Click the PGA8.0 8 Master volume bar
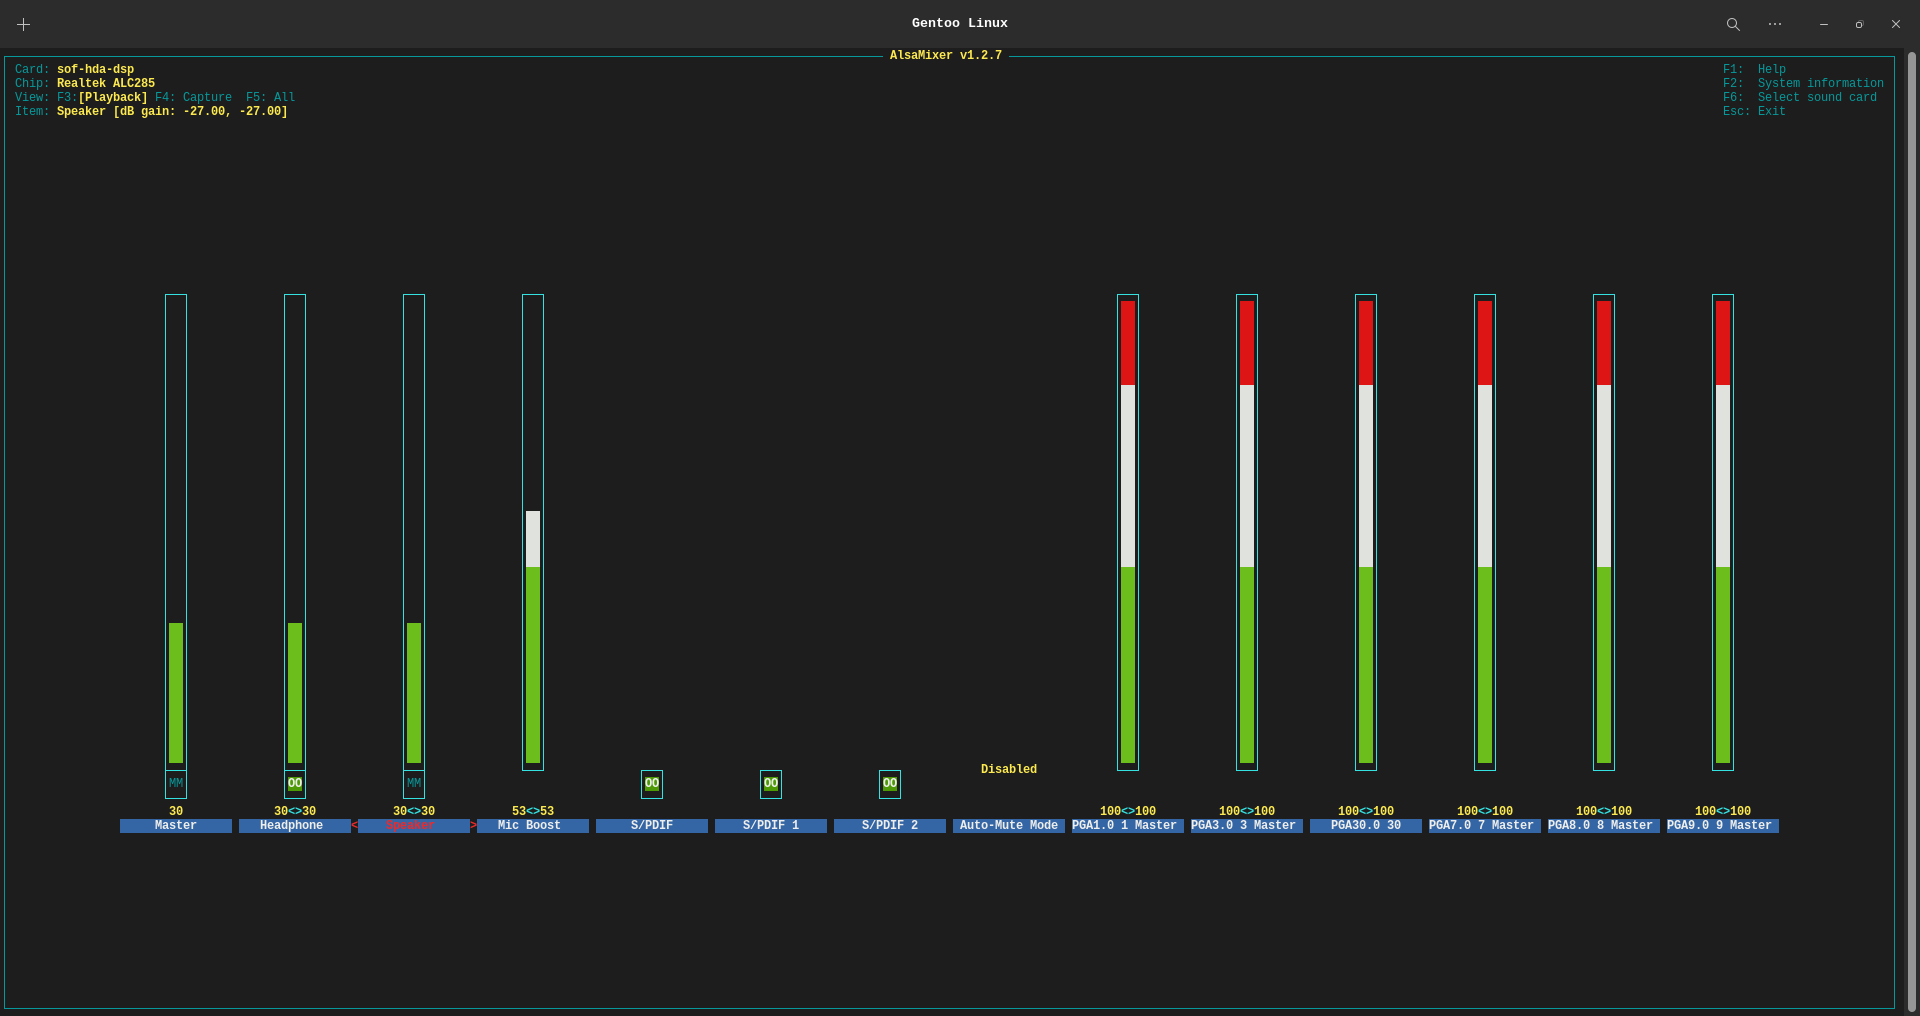 pyautogui.click(x=1604, y=532)
